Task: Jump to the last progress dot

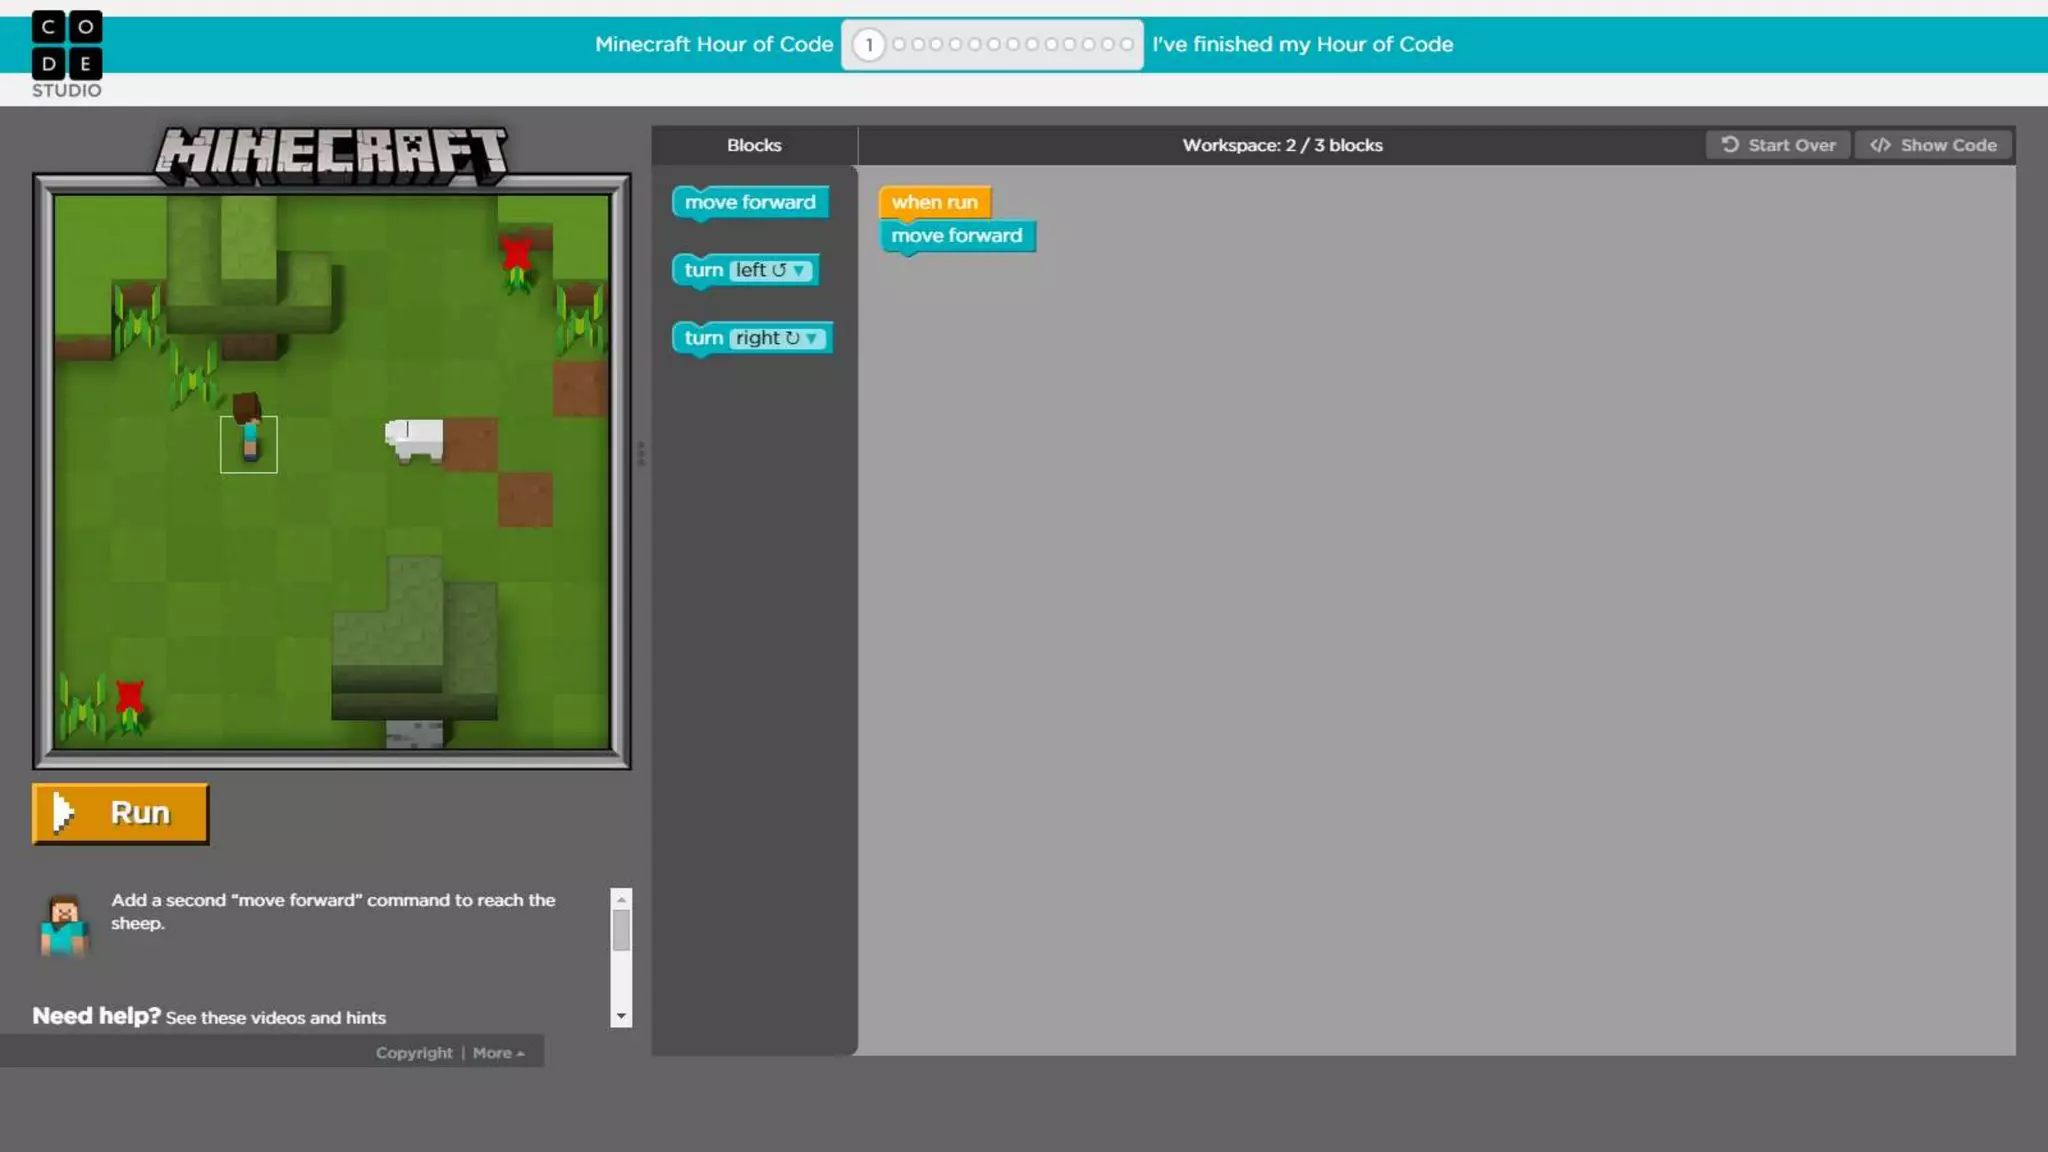Action: (1126, 44)
